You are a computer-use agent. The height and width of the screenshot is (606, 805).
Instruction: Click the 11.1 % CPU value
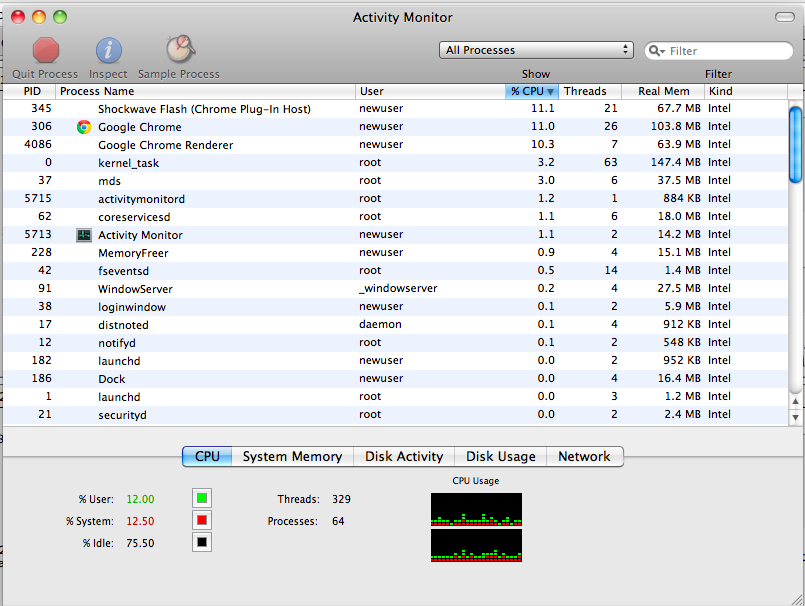pyautogui.click(x=543, y=108)
